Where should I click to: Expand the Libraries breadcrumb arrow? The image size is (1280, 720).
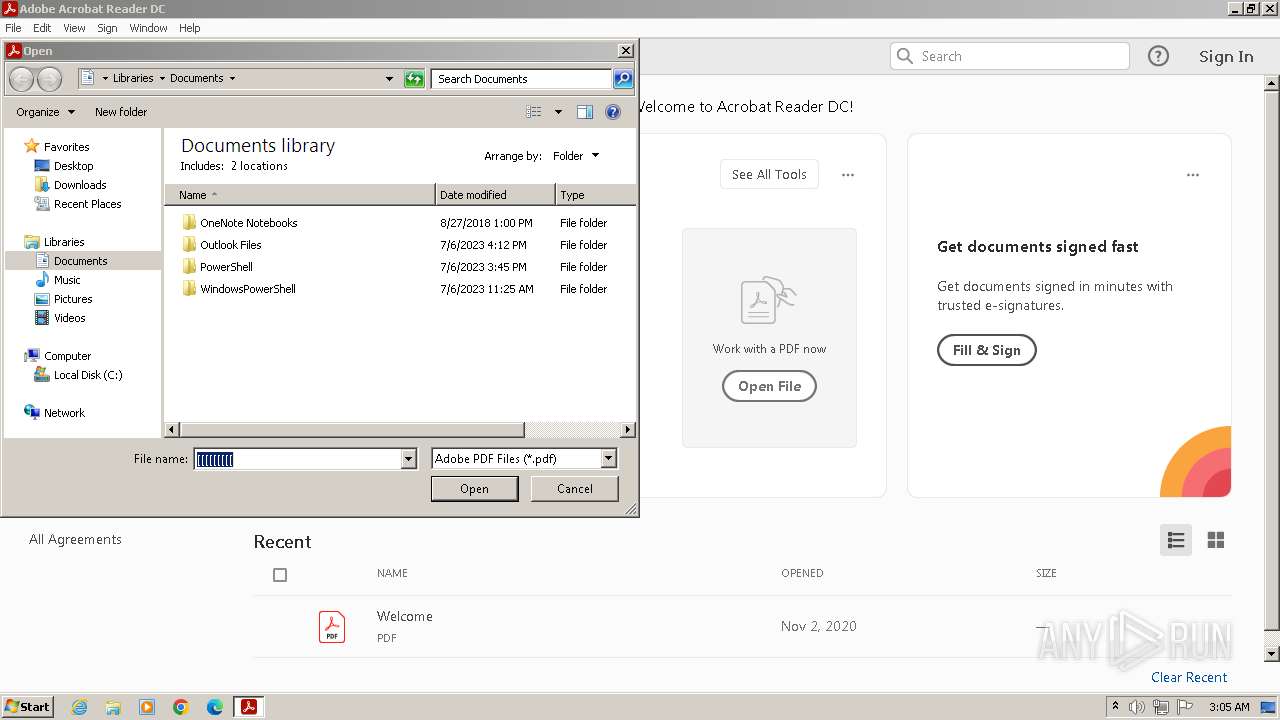pyautogui.click(x=162, y=78)
